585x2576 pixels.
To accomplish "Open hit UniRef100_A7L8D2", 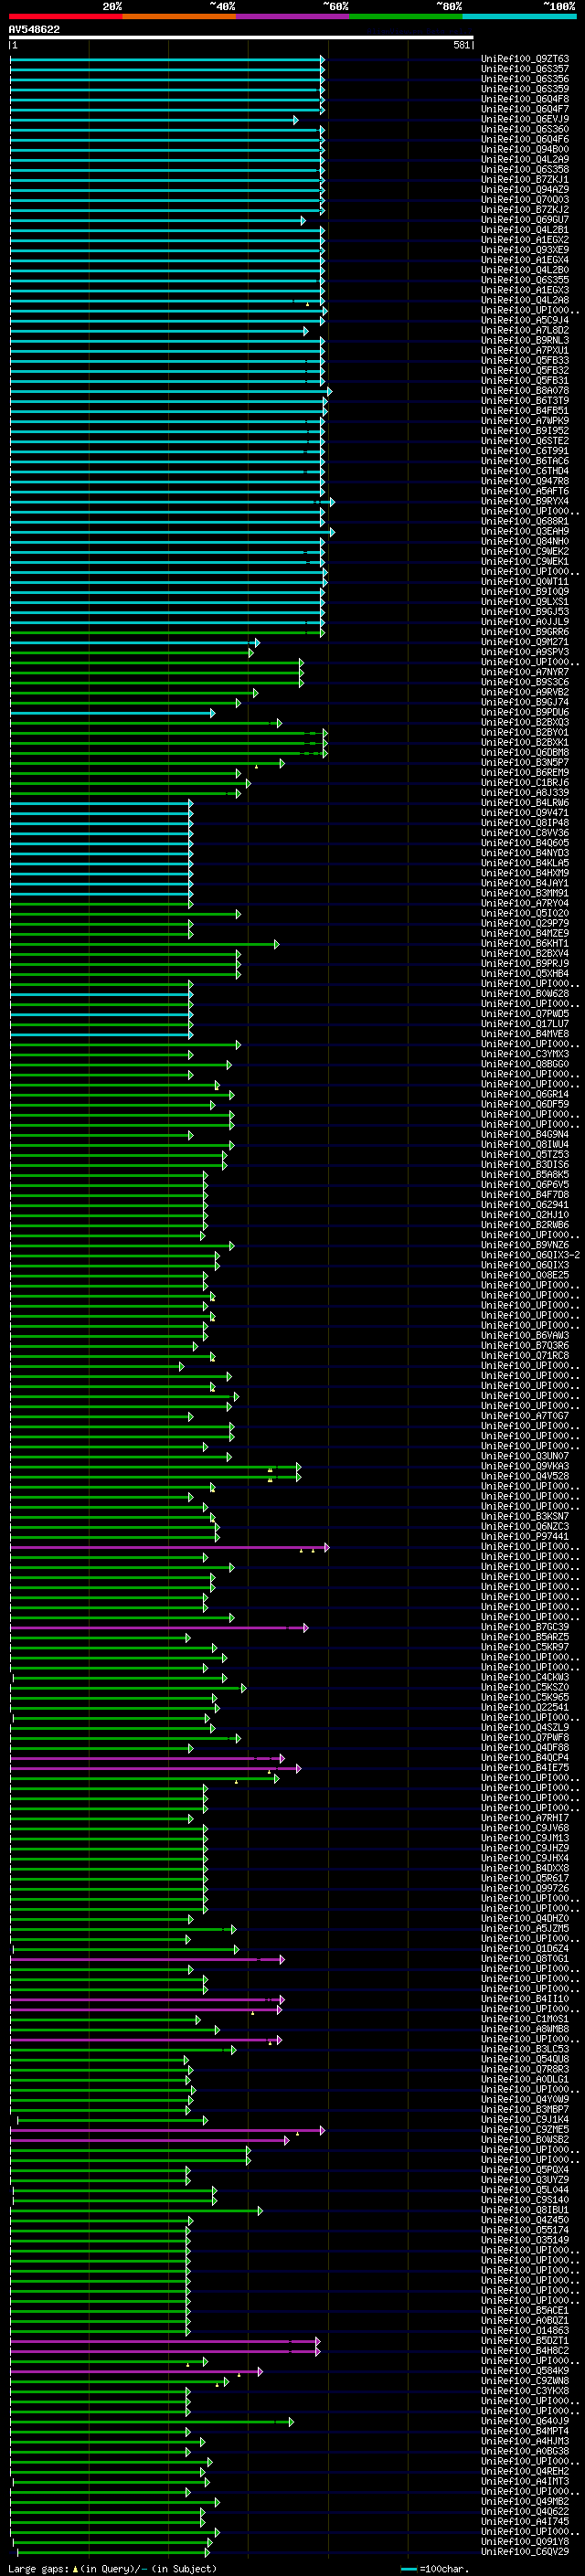I will pyautogui.click(x=525, y=330).
